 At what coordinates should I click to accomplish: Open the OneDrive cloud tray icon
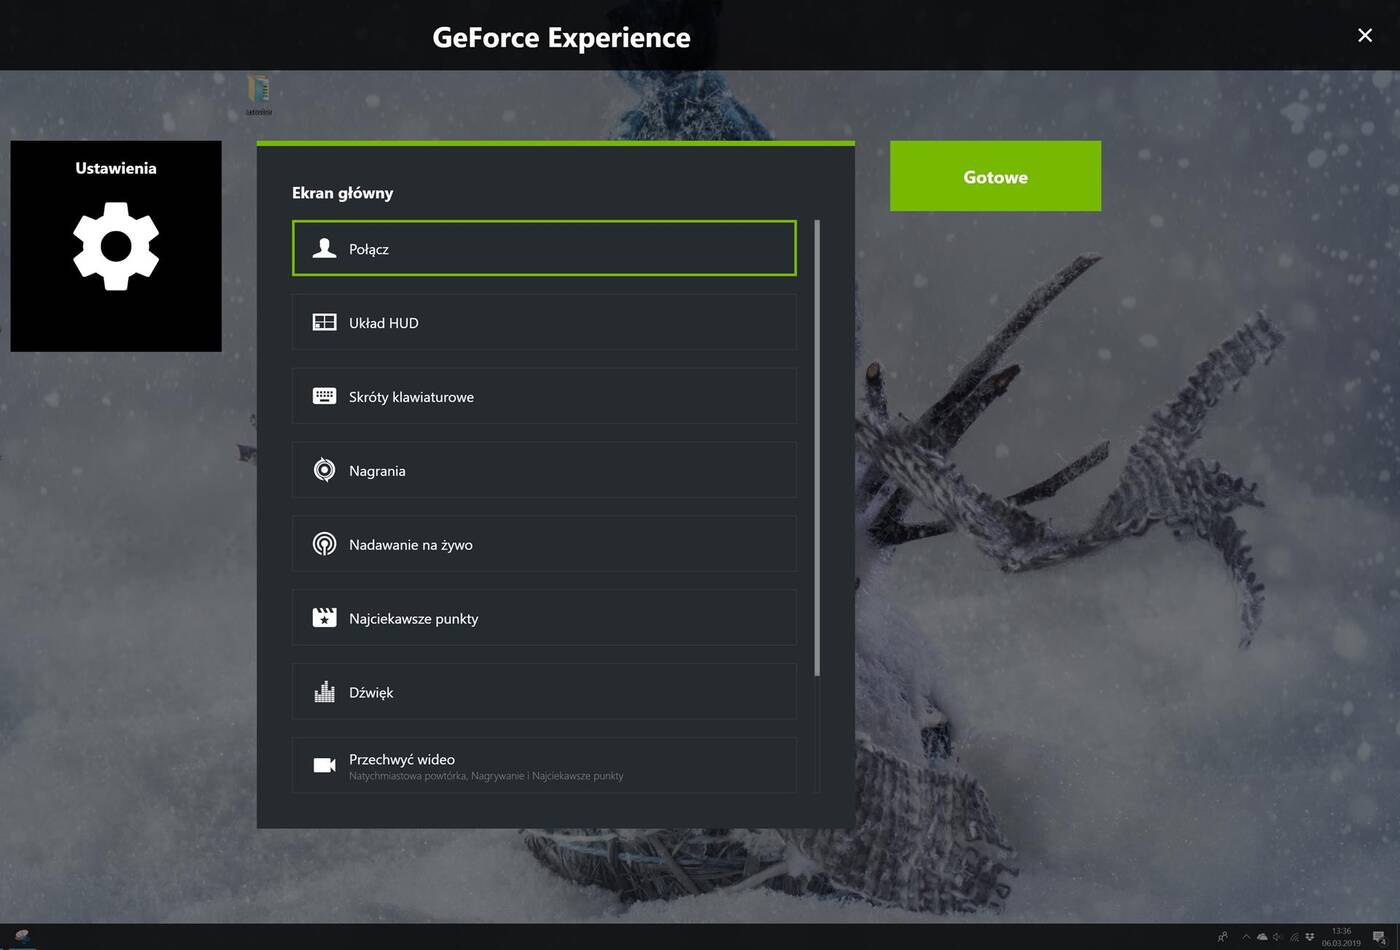[x=1262, y=938]
